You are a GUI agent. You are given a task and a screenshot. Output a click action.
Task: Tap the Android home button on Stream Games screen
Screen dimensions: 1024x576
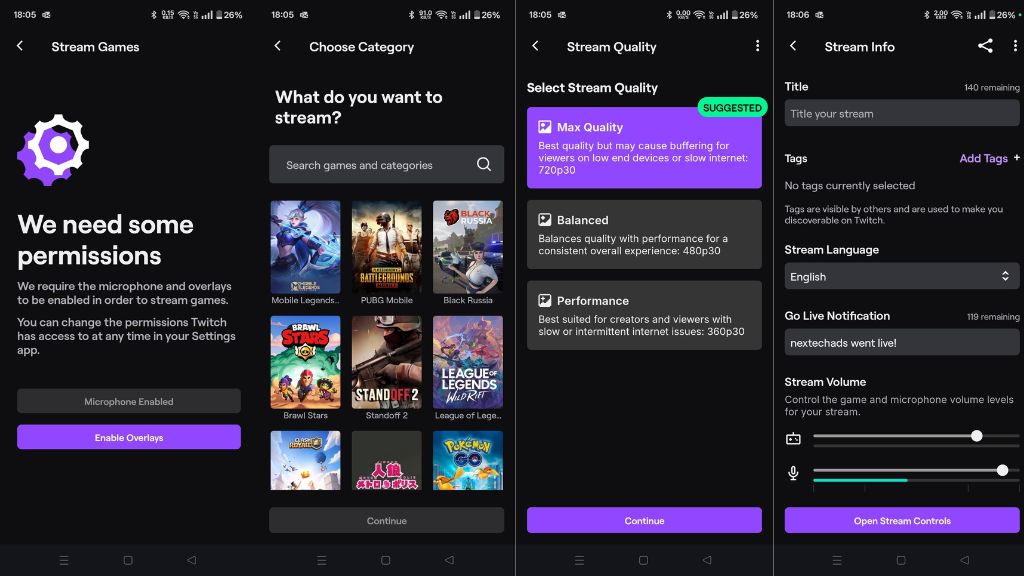click(x=128, y=560)
